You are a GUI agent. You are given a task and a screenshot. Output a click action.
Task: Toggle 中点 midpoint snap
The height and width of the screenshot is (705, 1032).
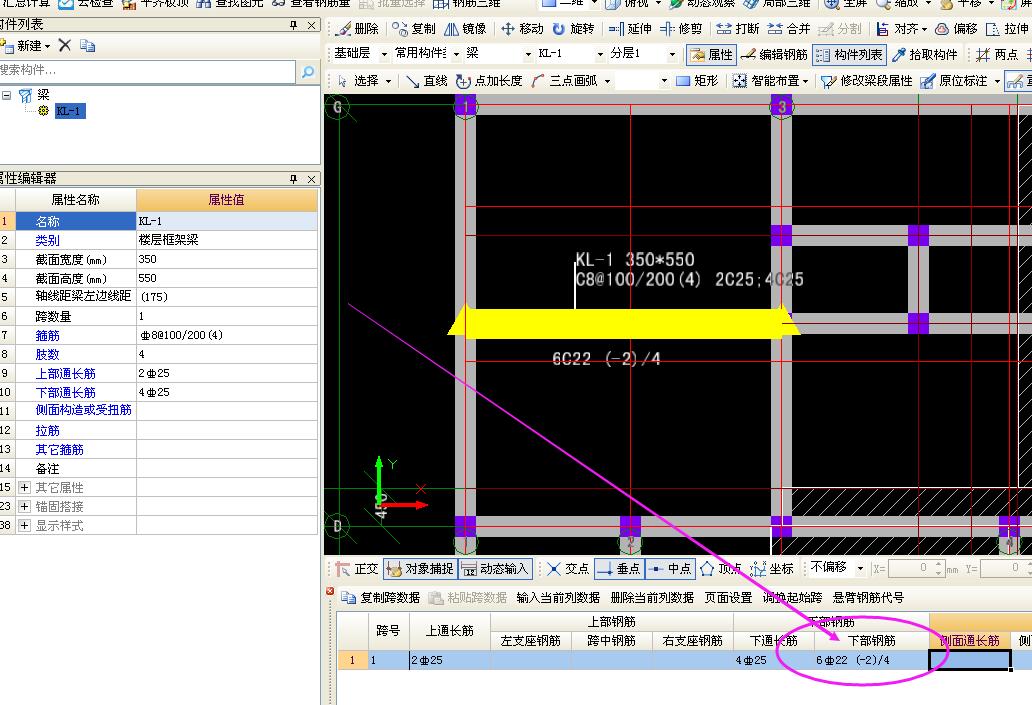669,569
